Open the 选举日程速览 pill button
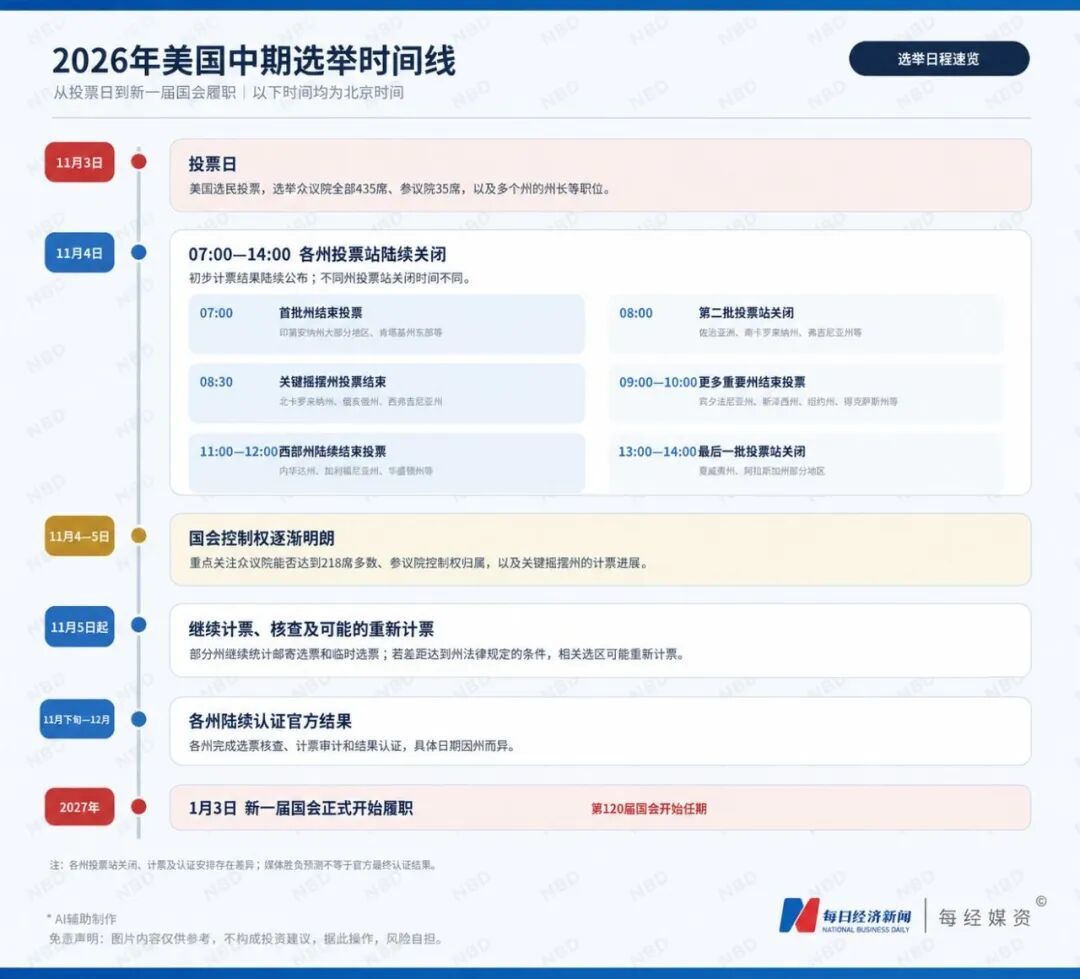 pos(939,59)
